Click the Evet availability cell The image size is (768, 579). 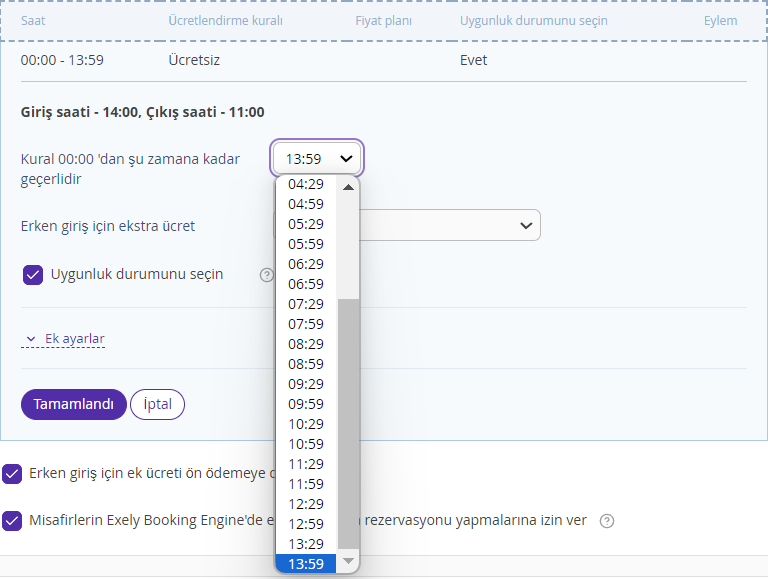point(474,60)
